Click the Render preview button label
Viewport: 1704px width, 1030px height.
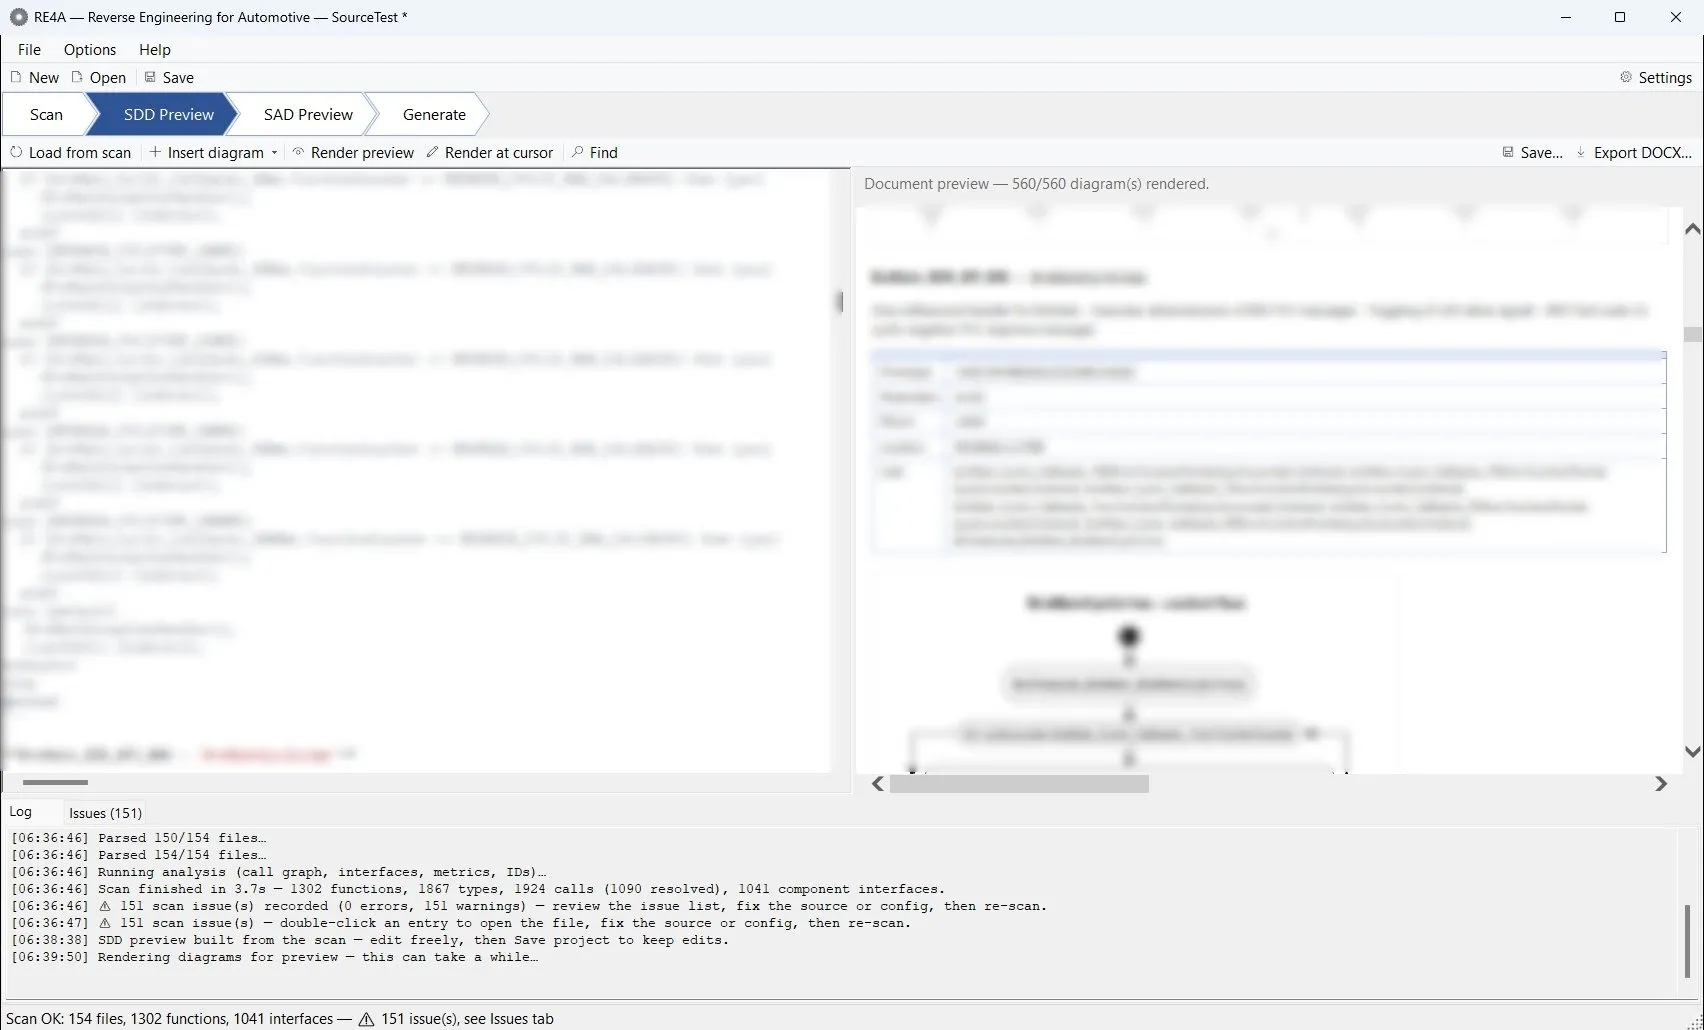(362, 152)
